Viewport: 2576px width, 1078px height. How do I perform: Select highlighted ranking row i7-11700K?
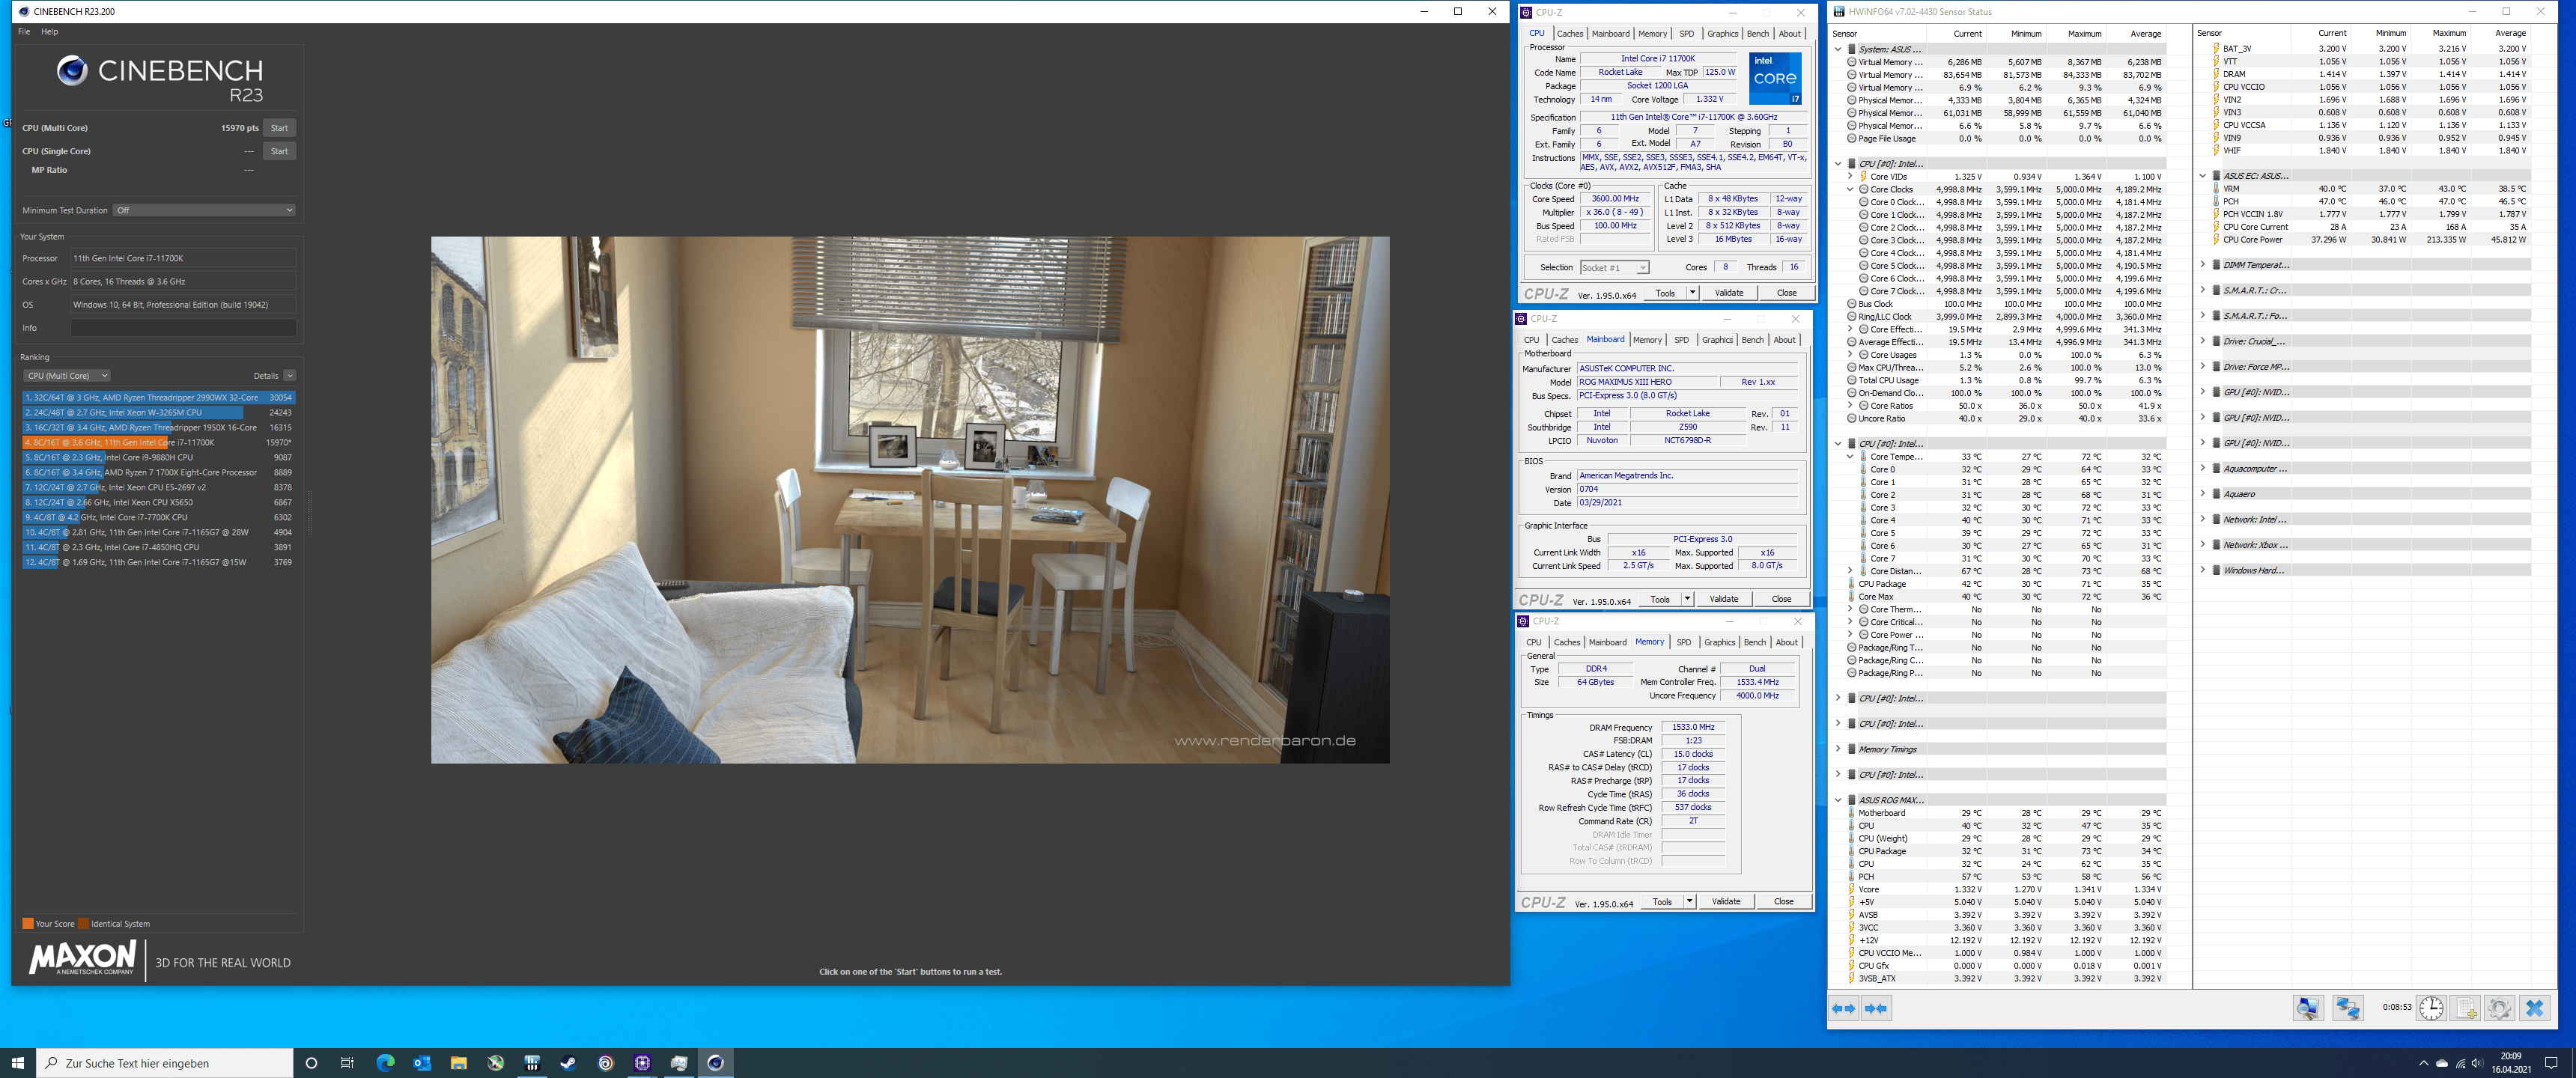159,443
